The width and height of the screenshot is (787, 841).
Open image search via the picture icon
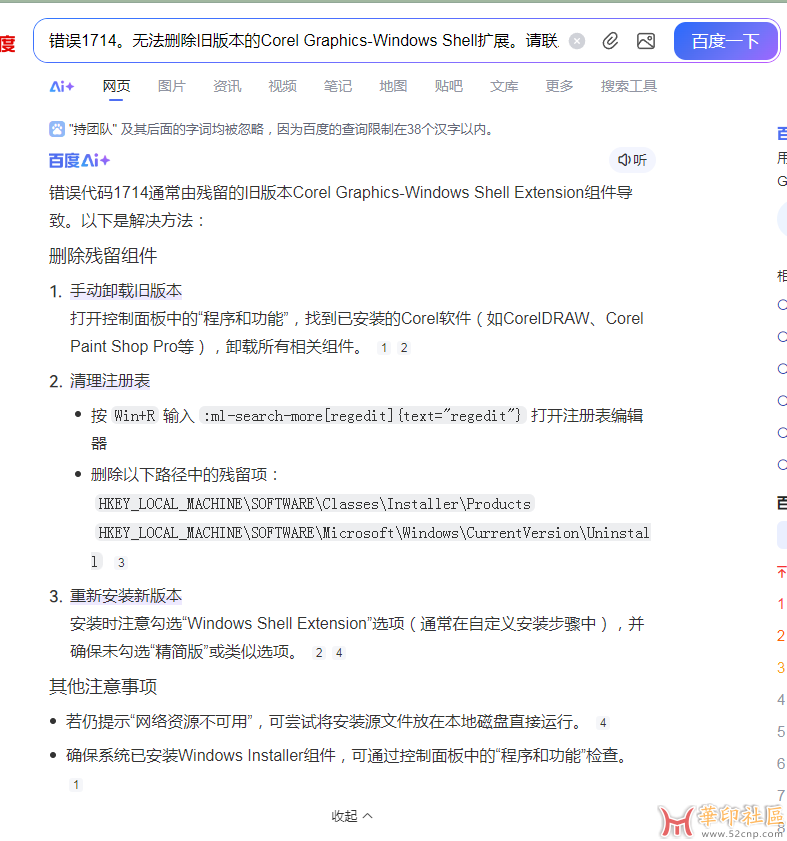pos(646,41)
